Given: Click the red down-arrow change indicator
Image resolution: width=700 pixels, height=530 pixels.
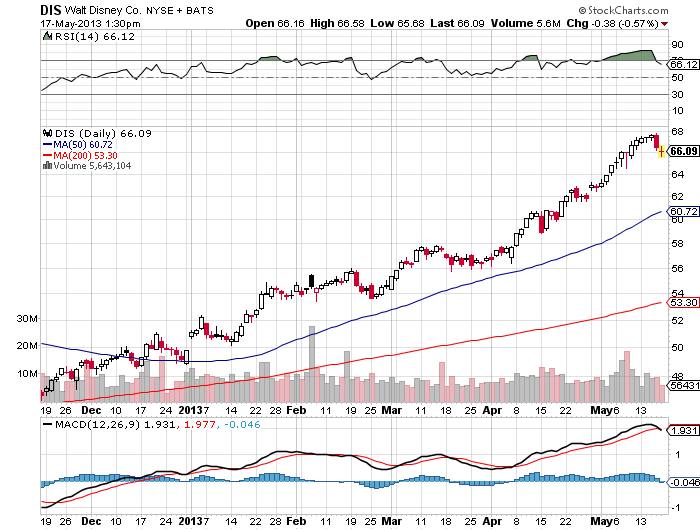Looking at the screenshot, I should (x=665, y=24).
